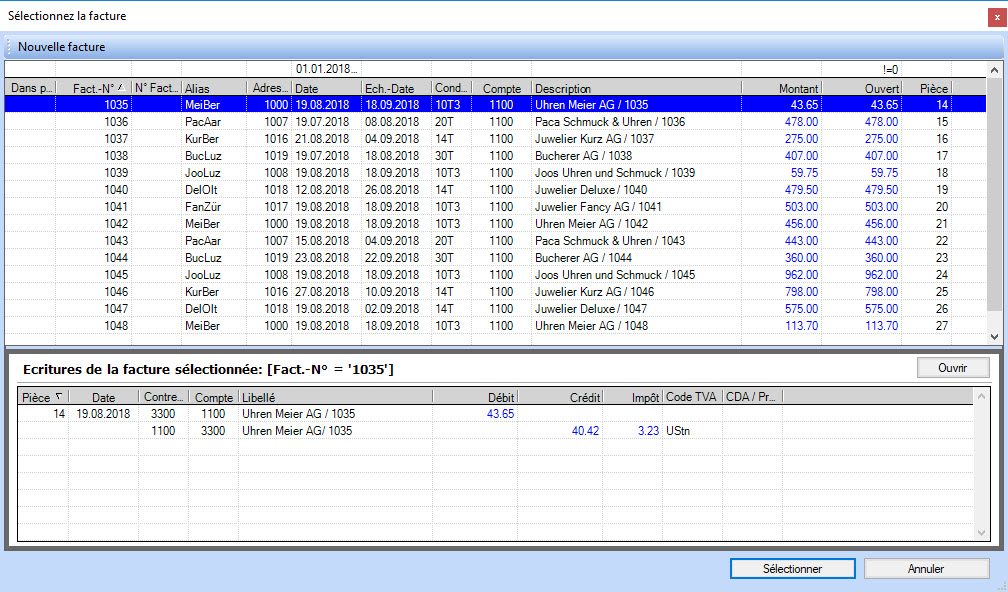Click the Date filter field showing 01.01.2018
Image resolution: width=1008 pixels, height=592 pixels.
pyautogui.click(x=326, y=70)
